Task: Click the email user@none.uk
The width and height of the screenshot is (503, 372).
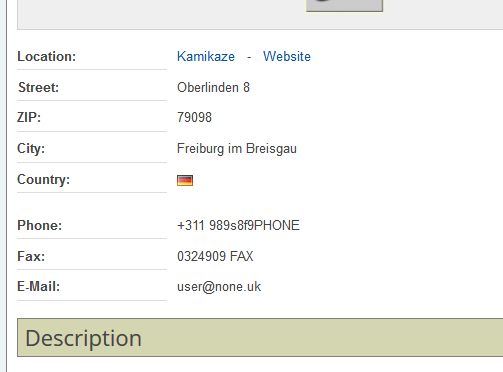Action: point(219,287)
